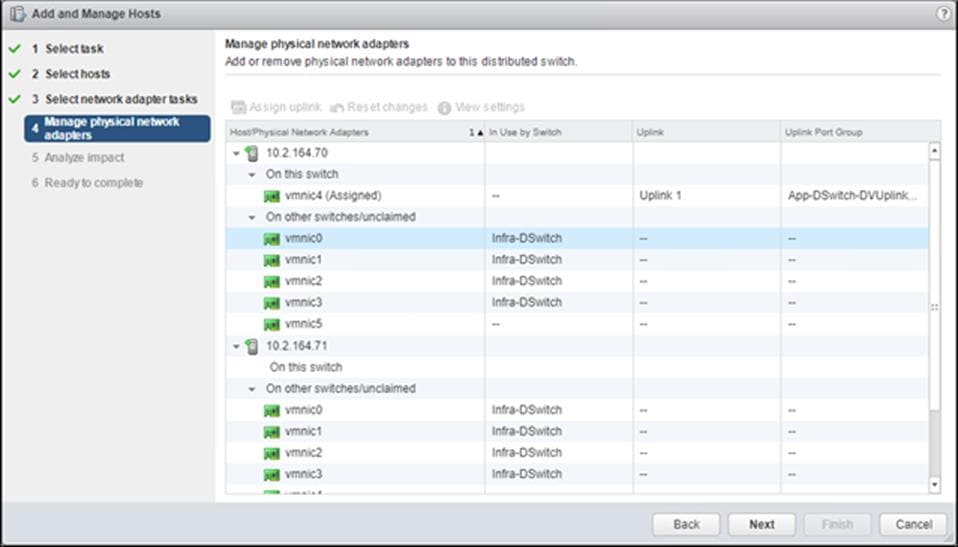Click the Back button

click(x=686, y=524)
